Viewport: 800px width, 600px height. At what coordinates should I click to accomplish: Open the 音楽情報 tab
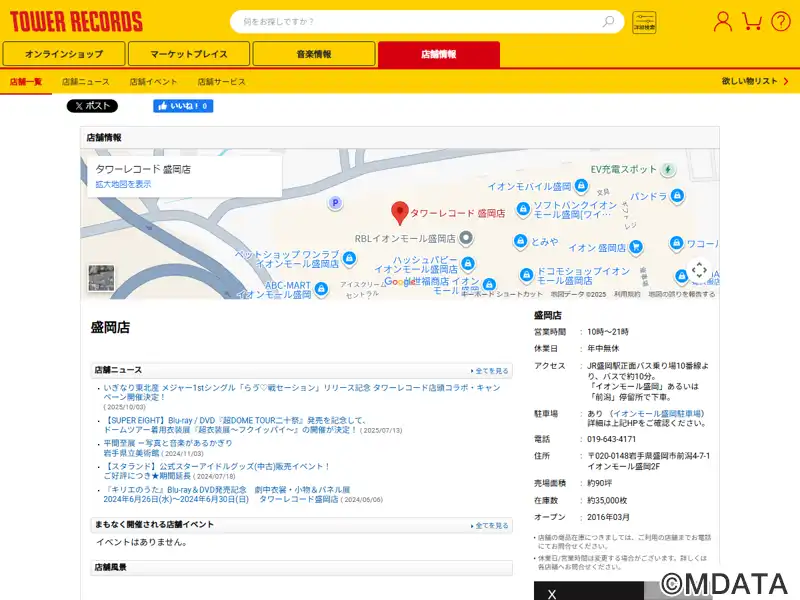click(x=314, y=54)
